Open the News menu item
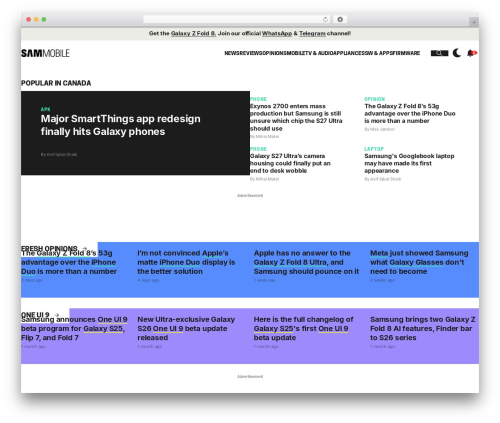Viewport: 500px width, 423px height. tap(232, 53)
